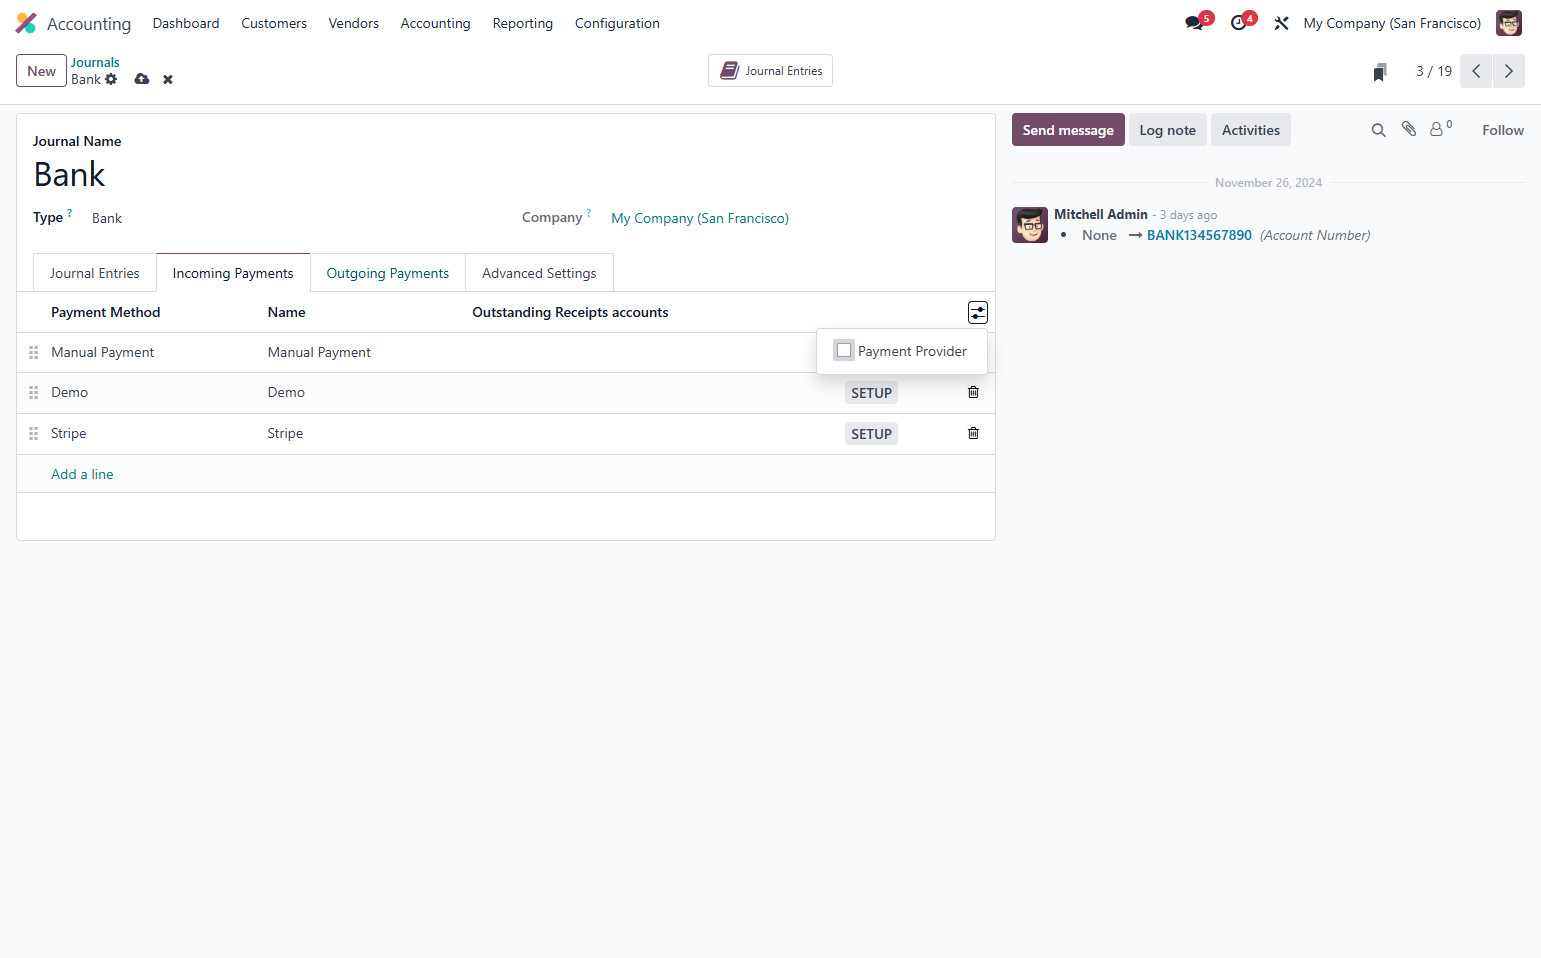Image resolution: width=1541 pixels, height=958 pixels.
Task: Open the conversations messages icon
Action: [1194, 23]
